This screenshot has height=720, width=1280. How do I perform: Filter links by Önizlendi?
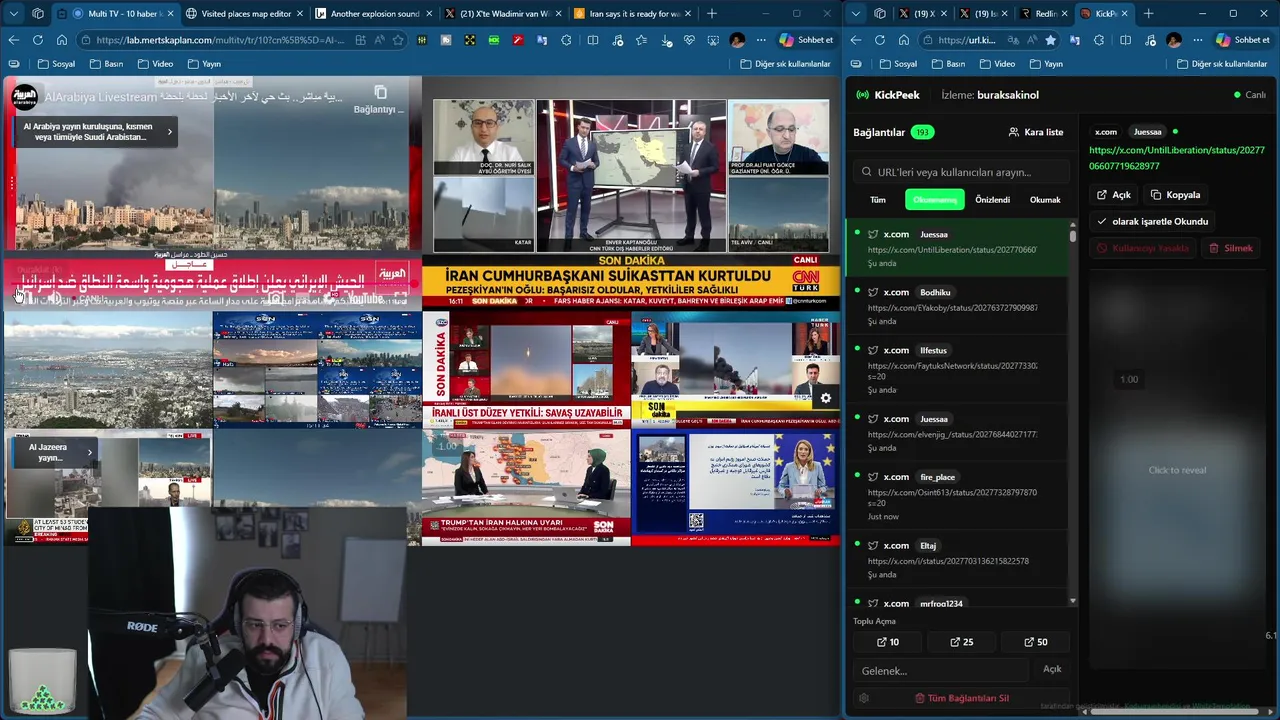click(993, 200)
